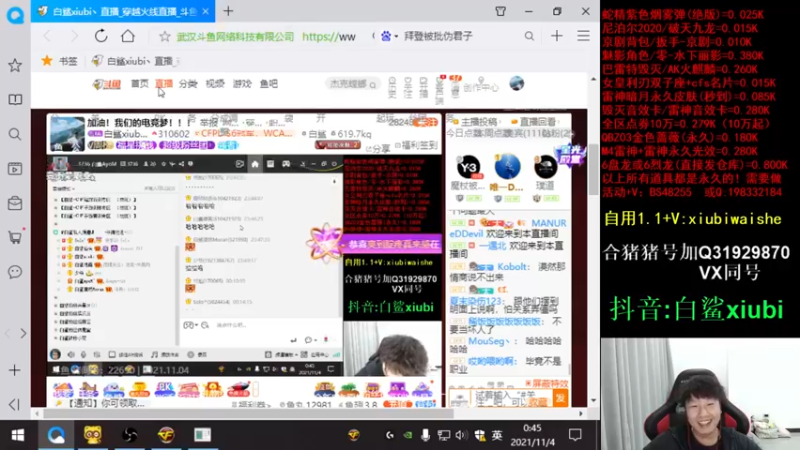Open the video play icon in sidebar
Screen dimensions: 800x450
click(x=15, y=169)
